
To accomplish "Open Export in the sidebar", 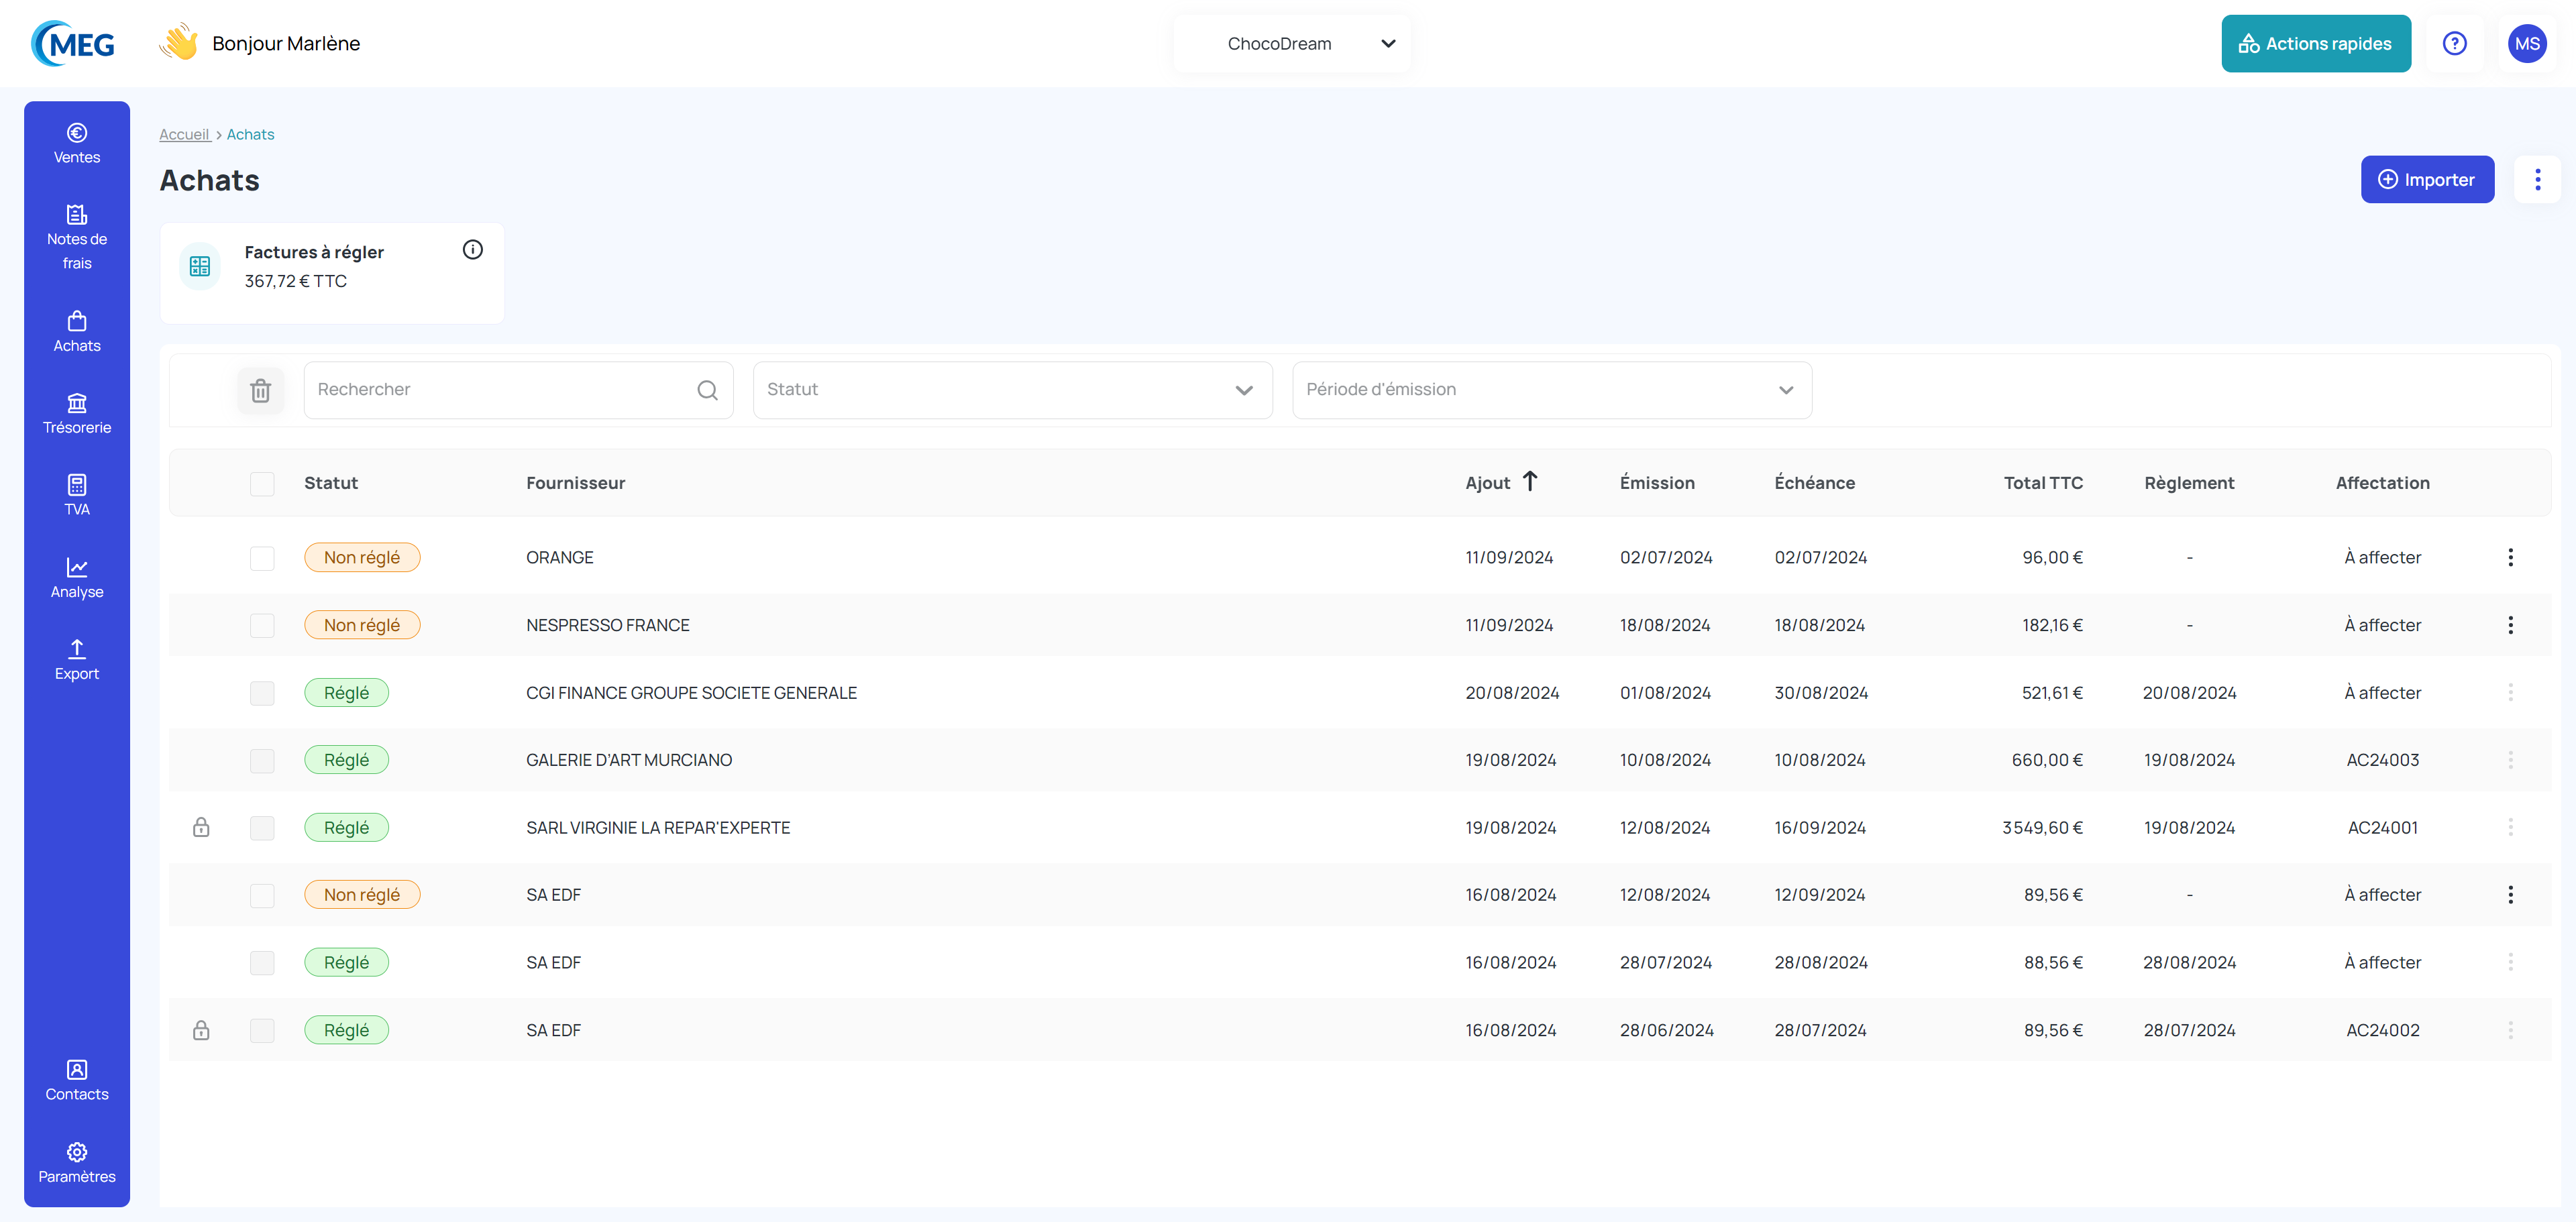I will pyautogui.click(x=77, y=661).
